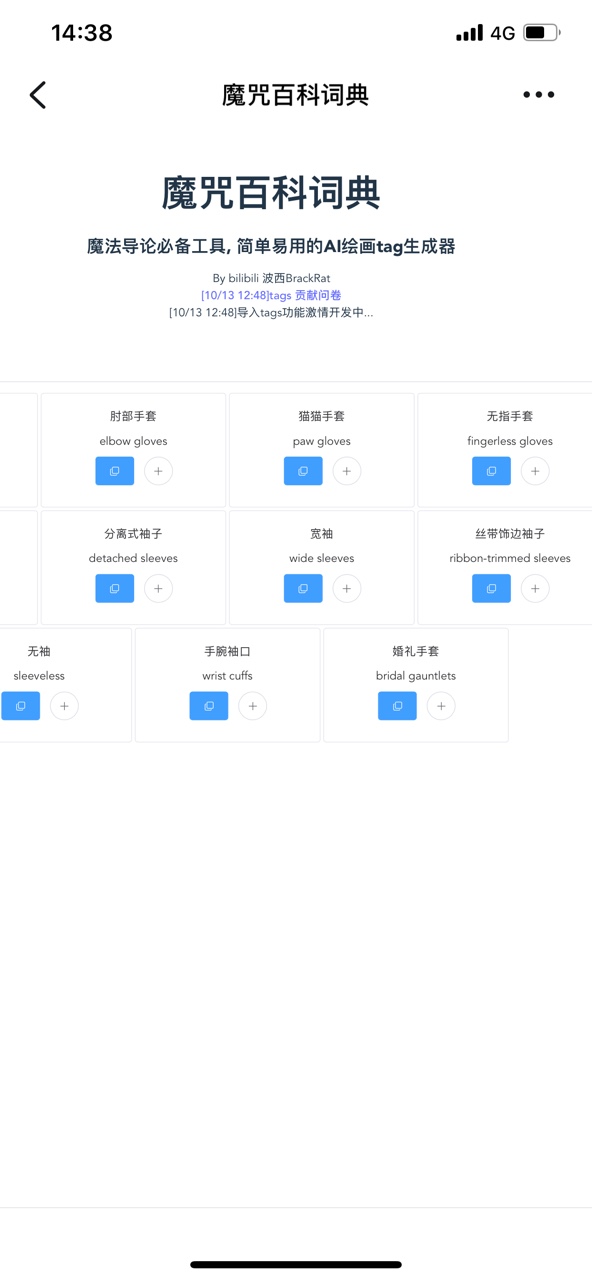Click the sleeveless English label
The height and width of the screenshot is (1280, 592).
tap(39, 676)
